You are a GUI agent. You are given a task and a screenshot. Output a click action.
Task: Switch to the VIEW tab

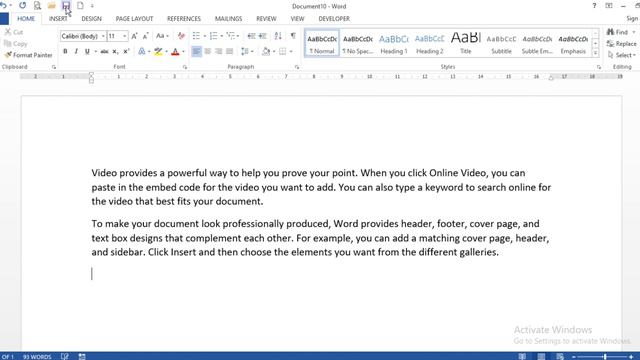coord(297,19)
